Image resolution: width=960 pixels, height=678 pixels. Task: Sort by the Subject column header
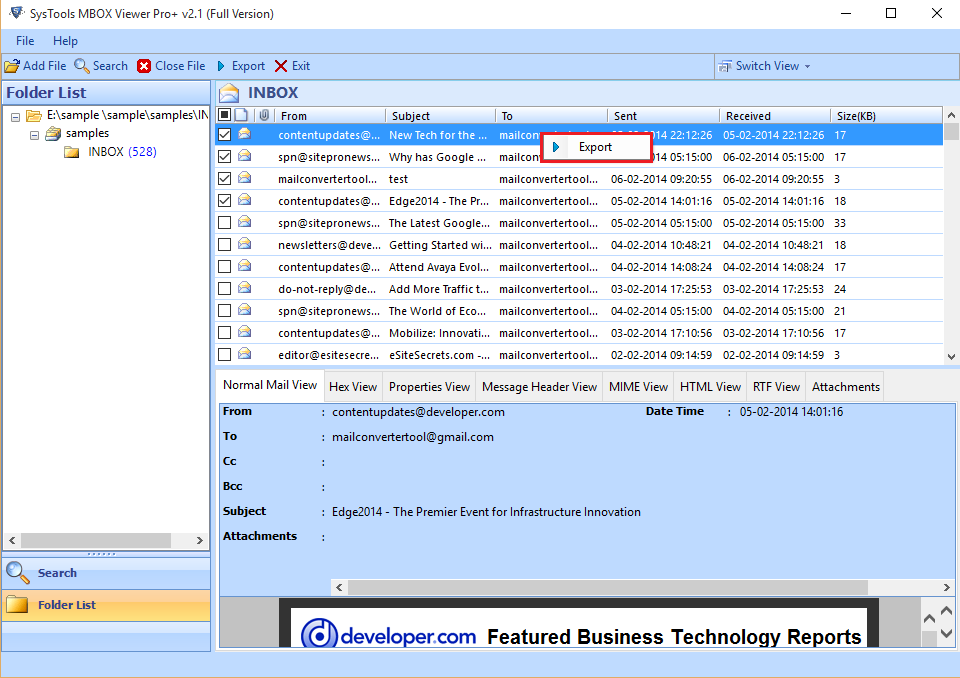[x=440, y=115]
